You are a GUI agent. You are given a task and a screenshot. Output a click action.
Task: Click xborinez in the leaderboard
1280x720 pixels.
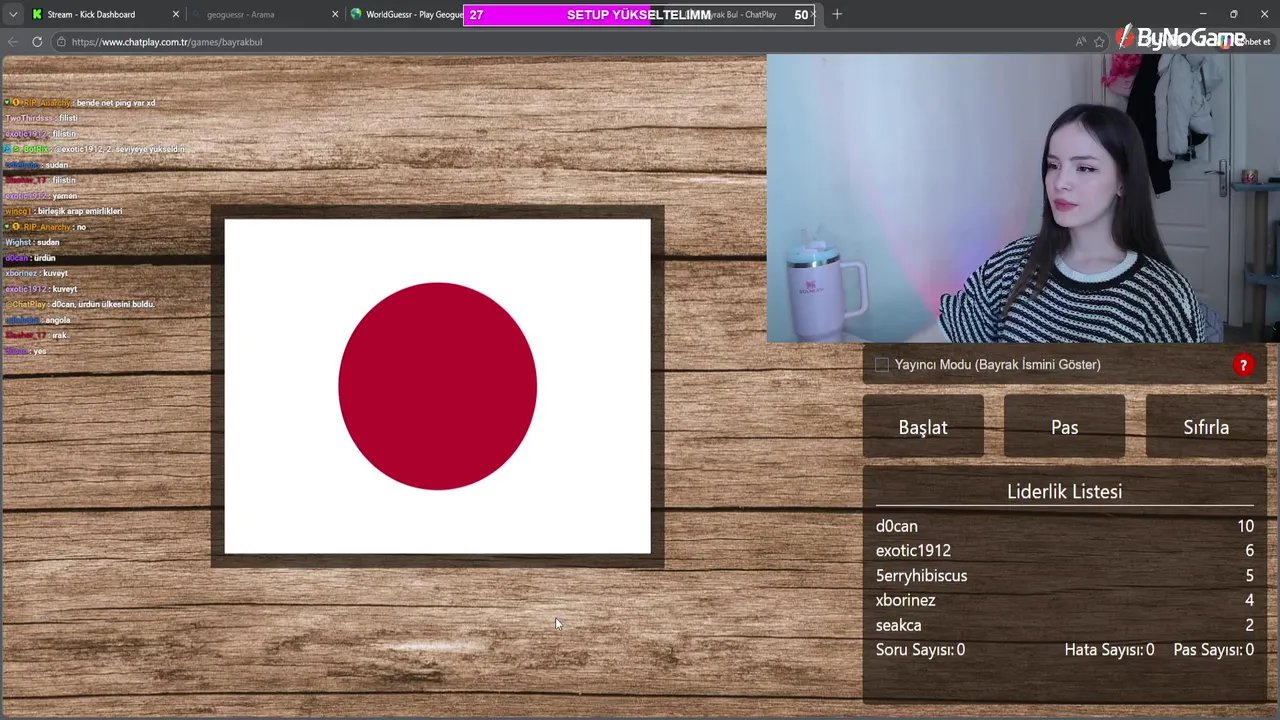point(905,600)
